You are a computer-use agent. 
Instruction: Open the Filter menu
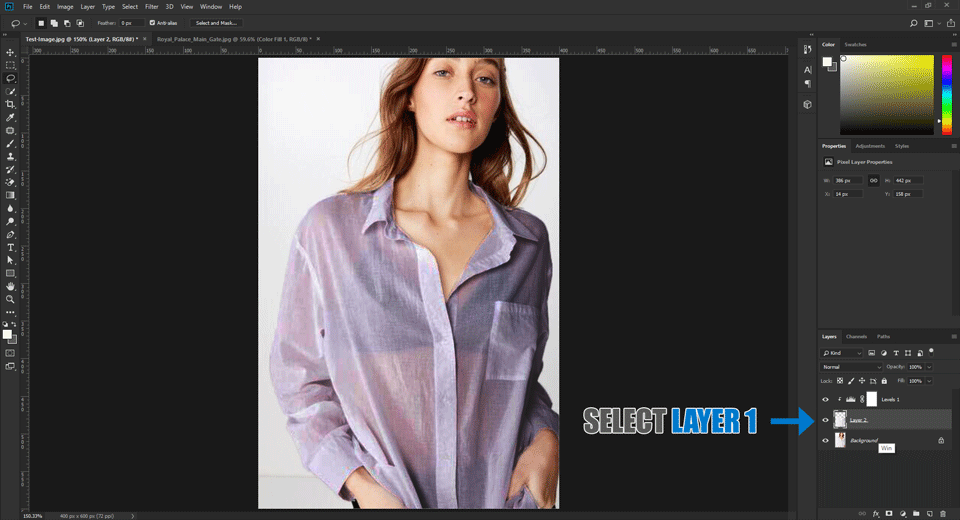click(151, 7)
